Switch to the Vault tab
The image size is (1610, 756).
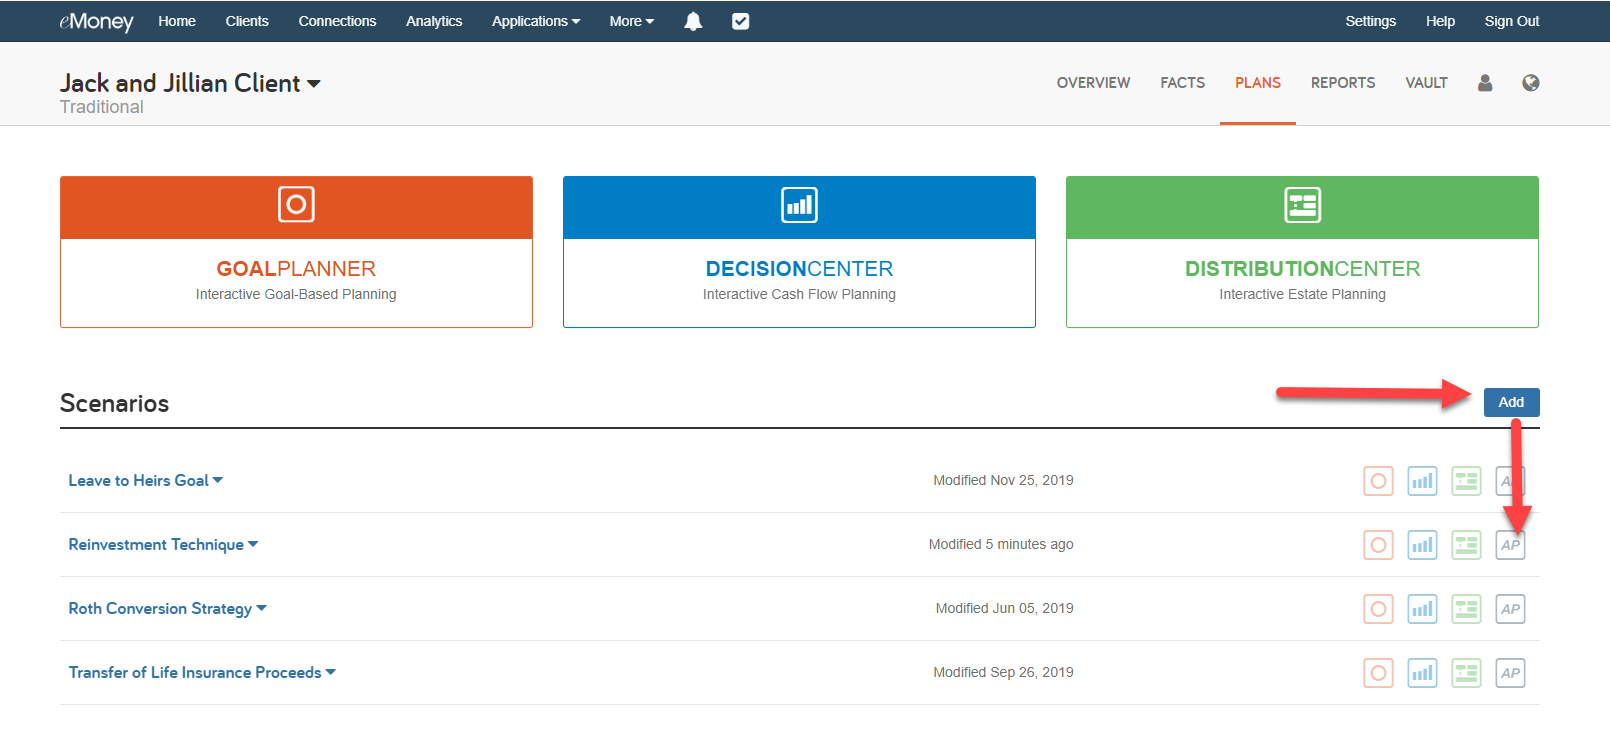point(1426,83)
